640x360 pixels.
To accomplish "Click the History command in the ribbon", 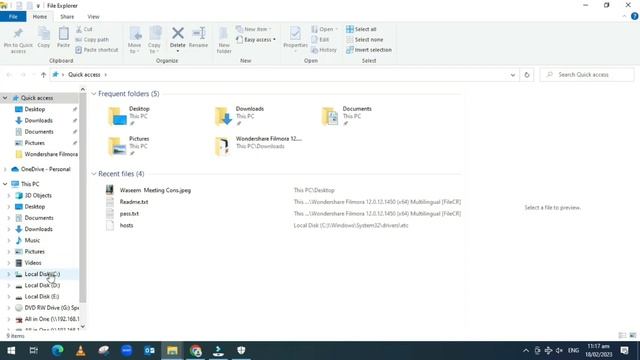I will (324, 50).
